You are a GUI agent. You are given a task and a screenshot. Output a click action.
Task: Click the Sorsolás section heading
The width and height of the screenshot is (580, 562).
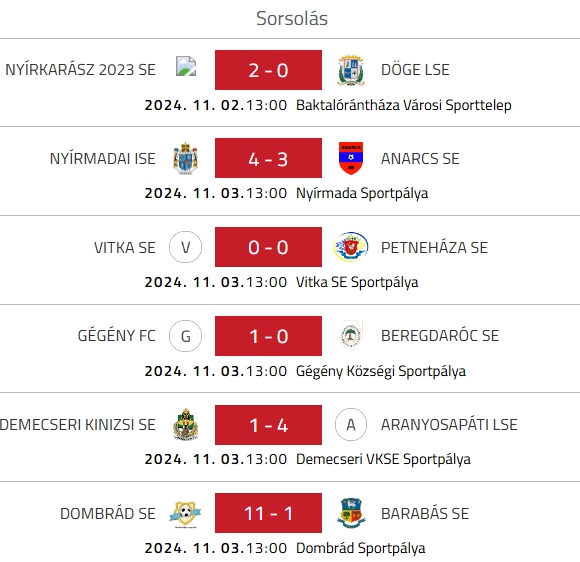292,18
